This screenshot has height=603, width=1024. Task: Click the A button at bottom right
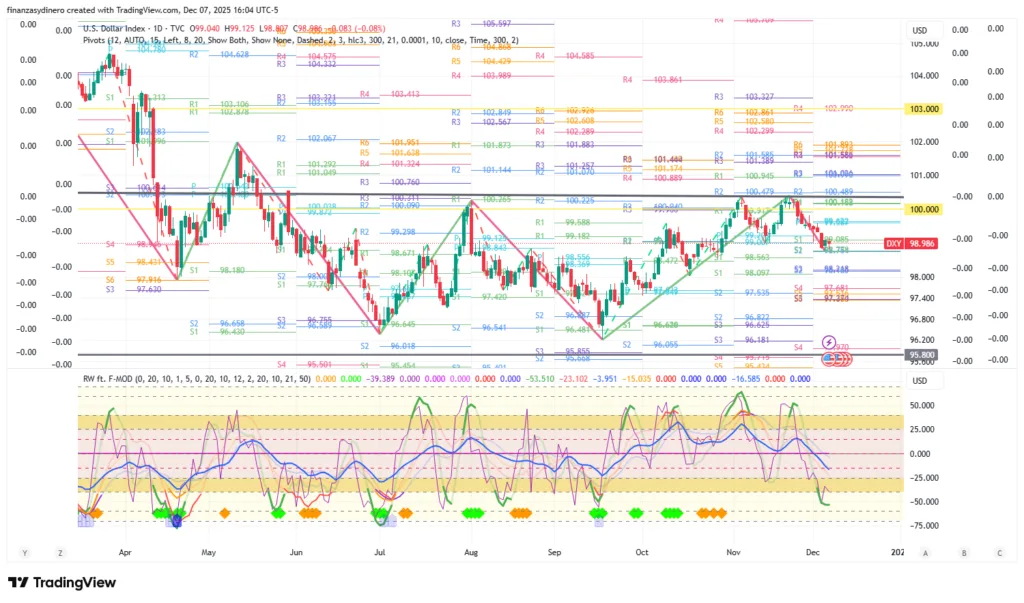926,552
